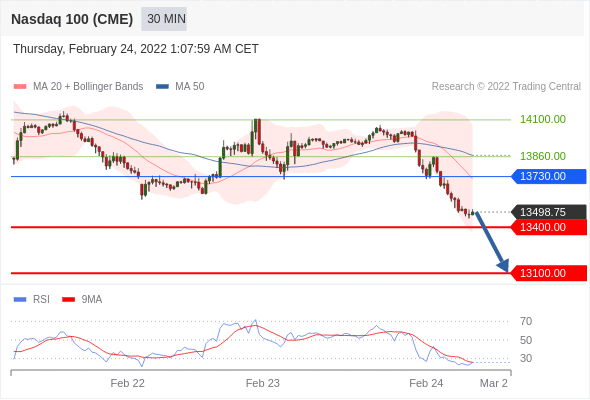The height and width of the screenshot is (400, 590).
Task: Toggle the MA 20 + Bollinger Bands legend label
Action: coord(88,87)
